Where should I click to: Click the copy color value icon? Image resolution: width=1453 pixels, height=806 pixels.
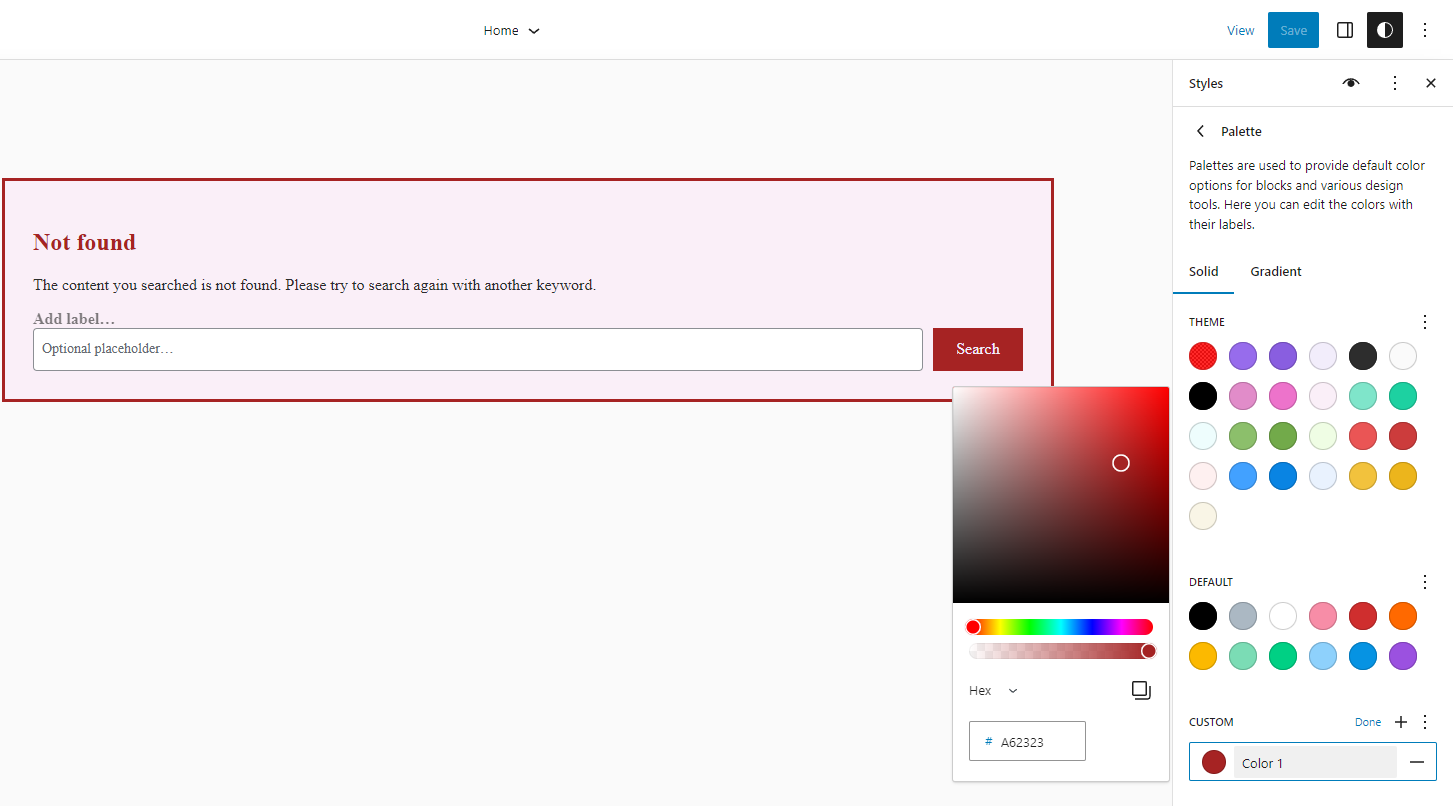pyautogui.click(x=1141, y=690)
